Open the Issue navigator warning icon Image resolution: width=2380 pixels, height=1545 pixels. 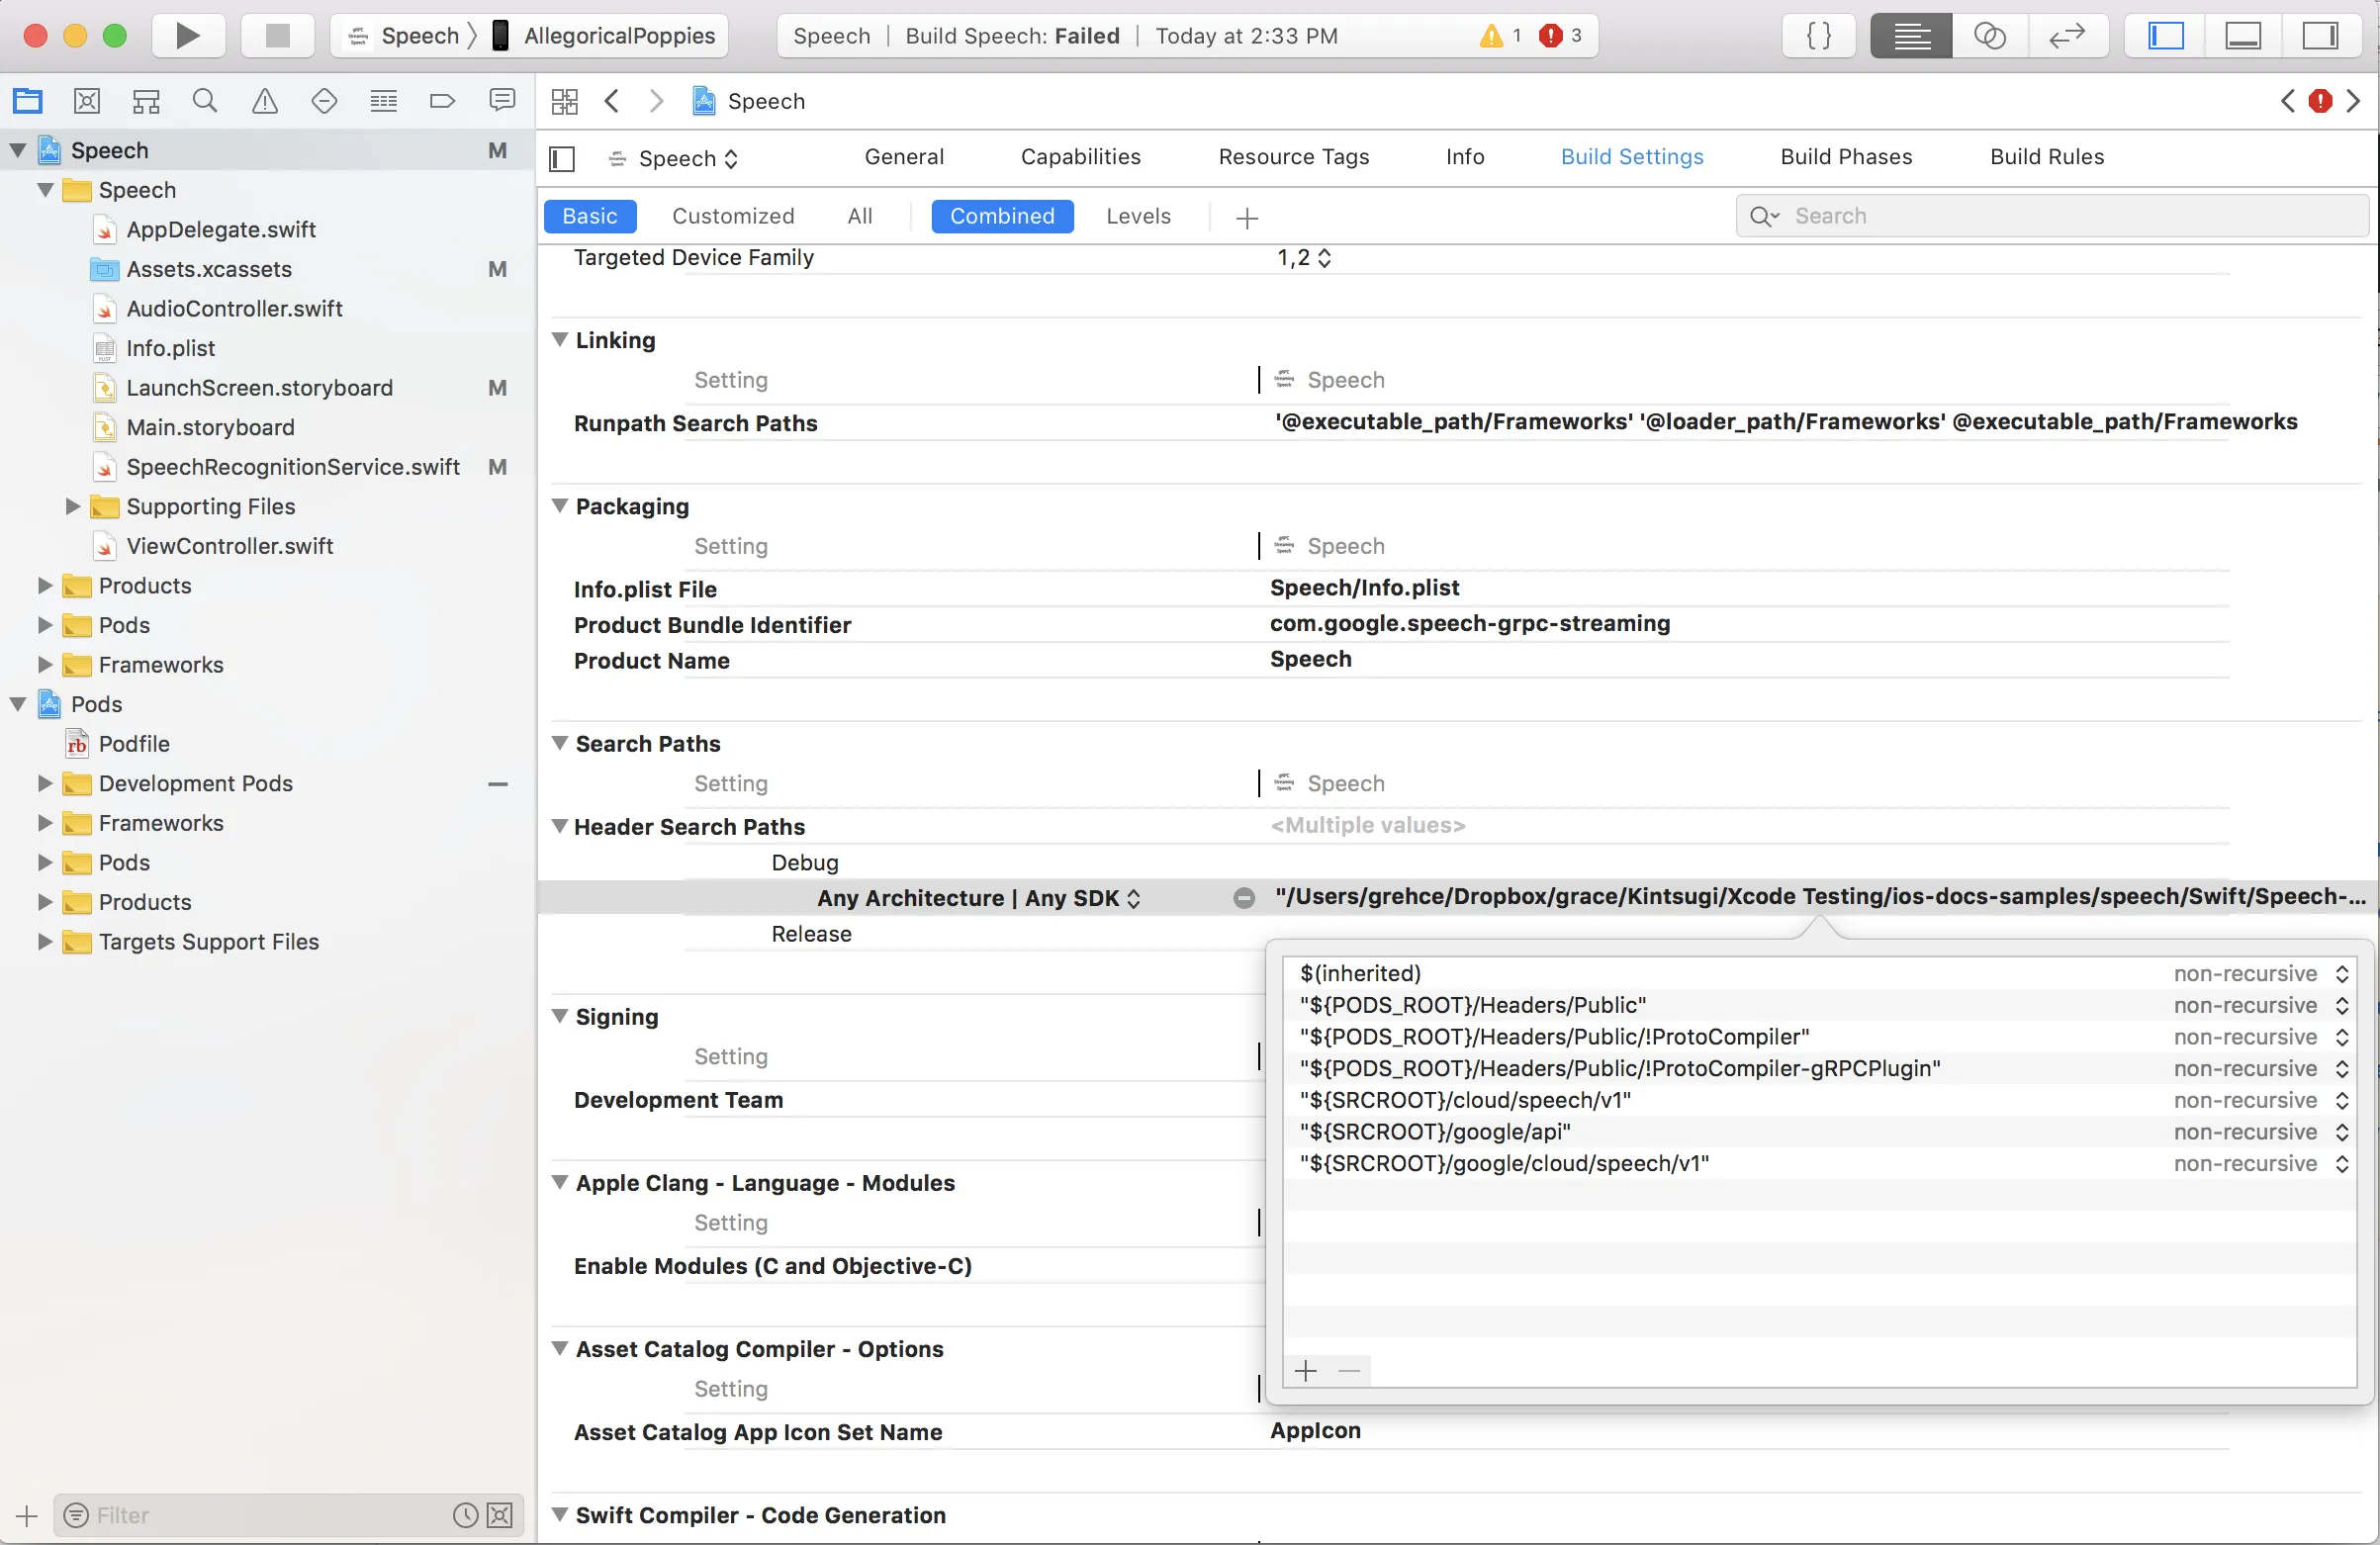265,101
